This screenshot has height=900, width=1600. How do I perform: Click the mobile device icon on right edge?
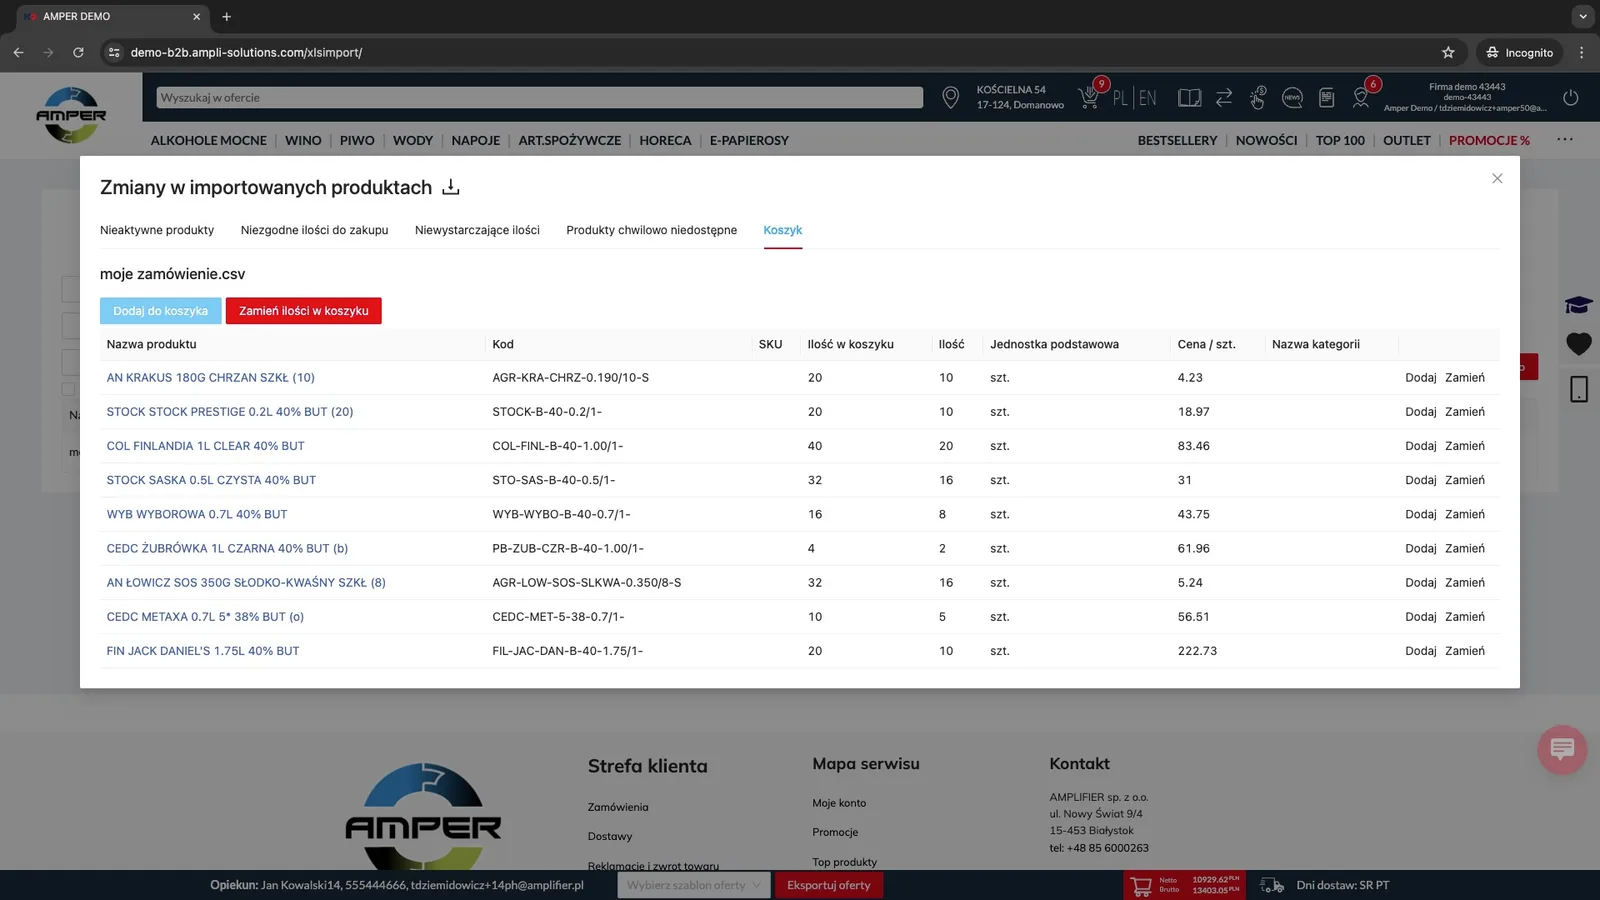click(1579, 389)
